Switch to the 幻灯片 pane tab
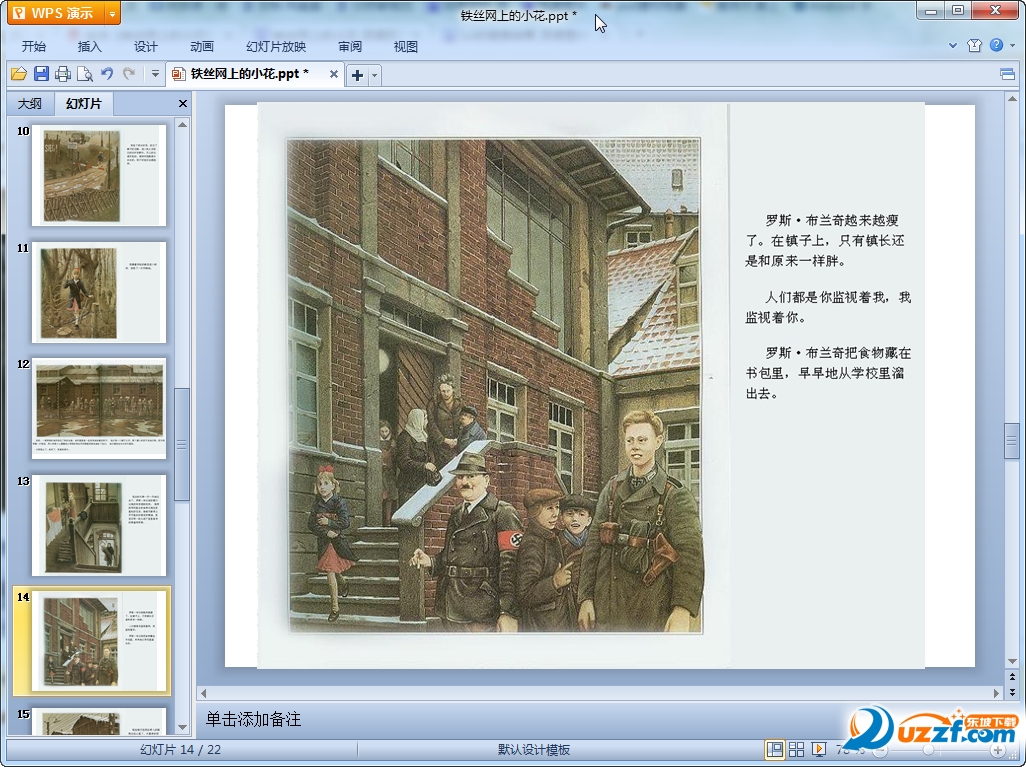This screenshot has height=767, width=1026. (84, 103)
